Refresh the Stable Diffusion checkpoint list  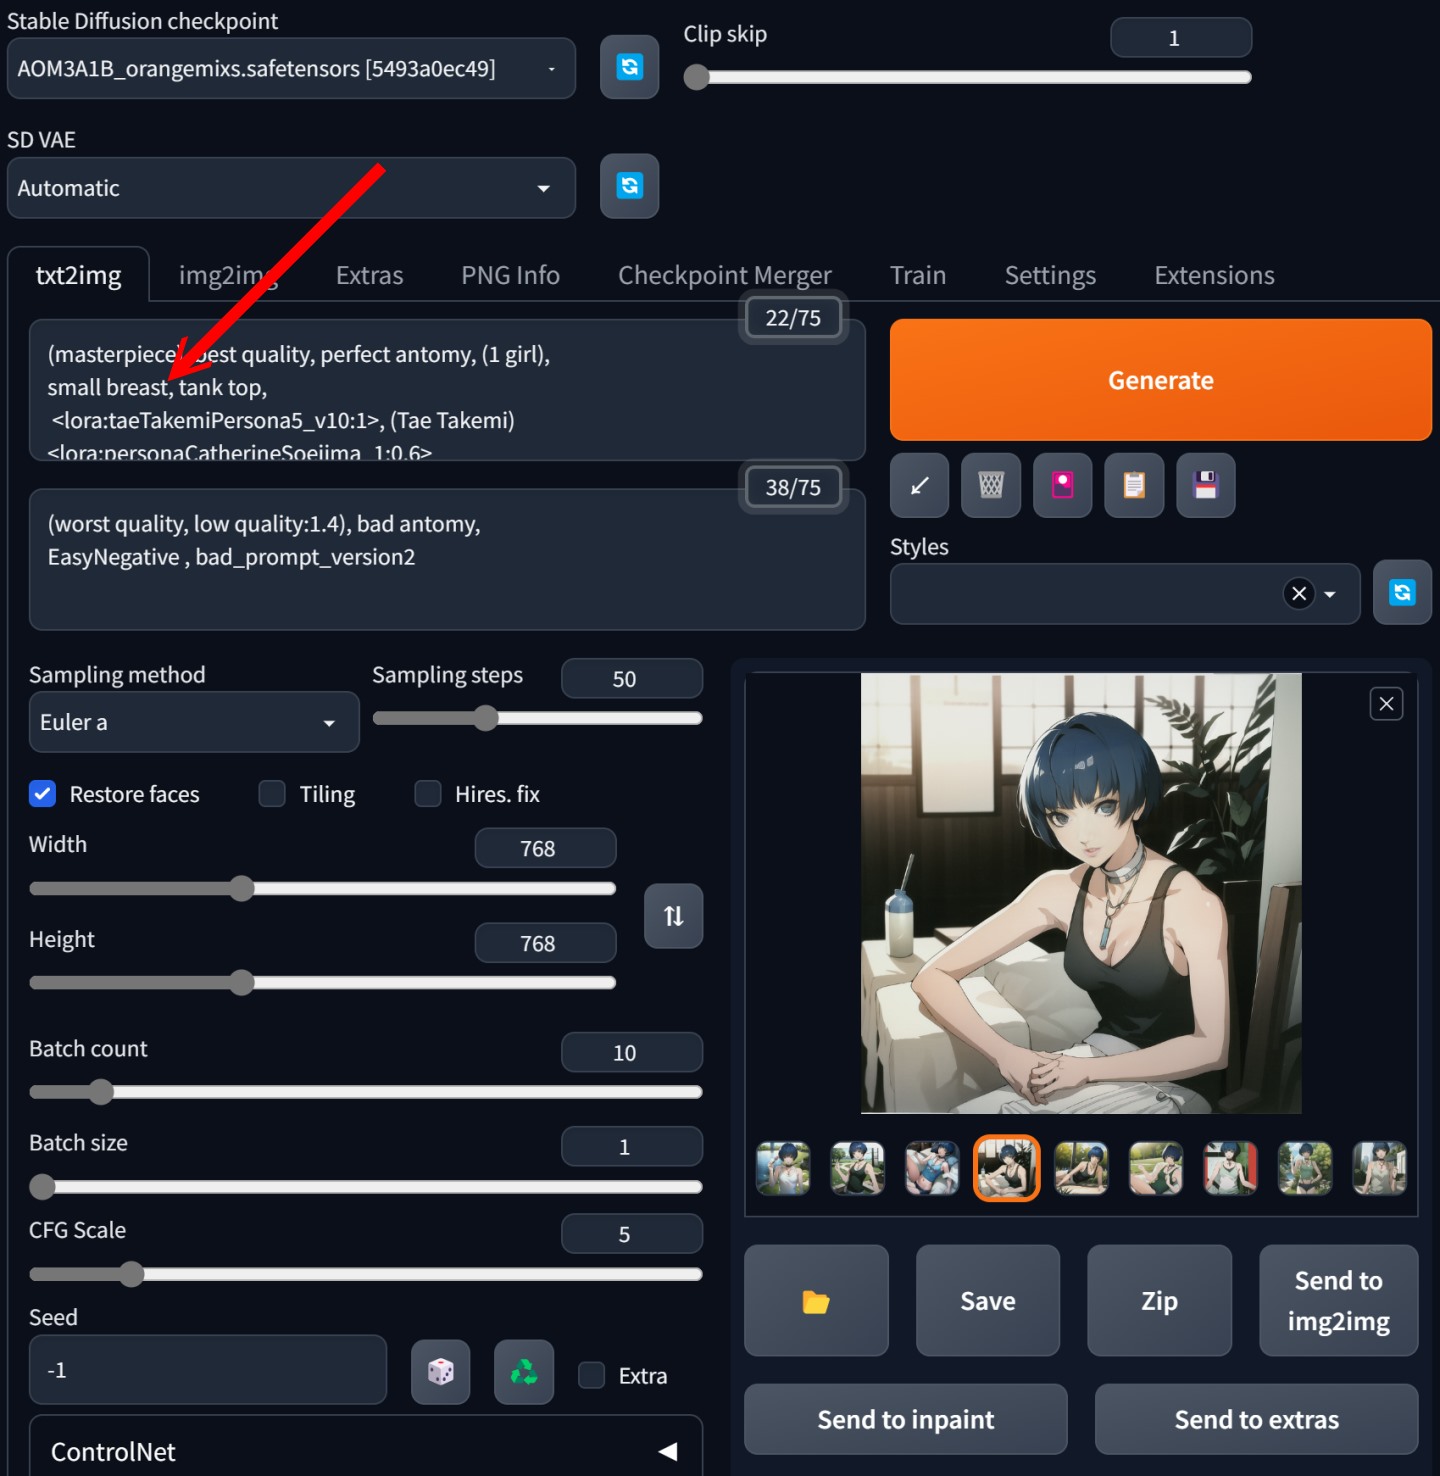pyautogui.click(x=629, y=67)
